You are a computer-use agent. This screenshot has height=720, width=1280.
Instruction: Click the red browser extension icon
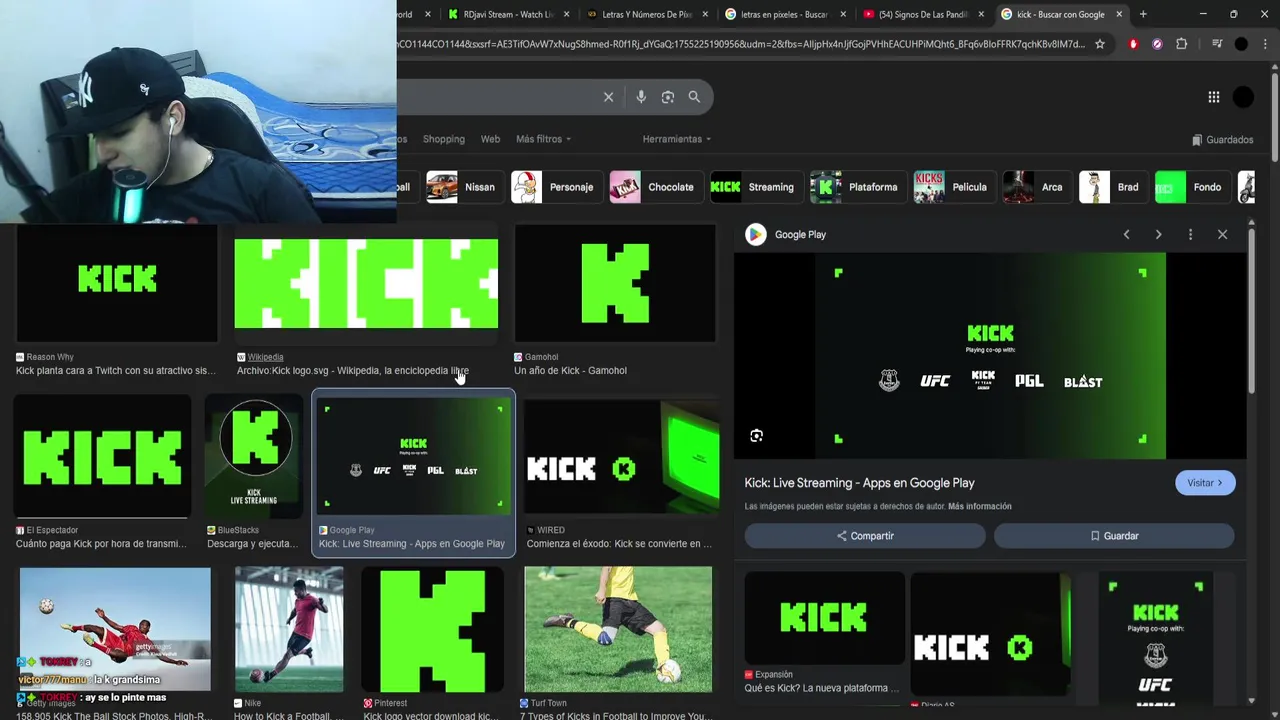click(x=1133, y=44)
